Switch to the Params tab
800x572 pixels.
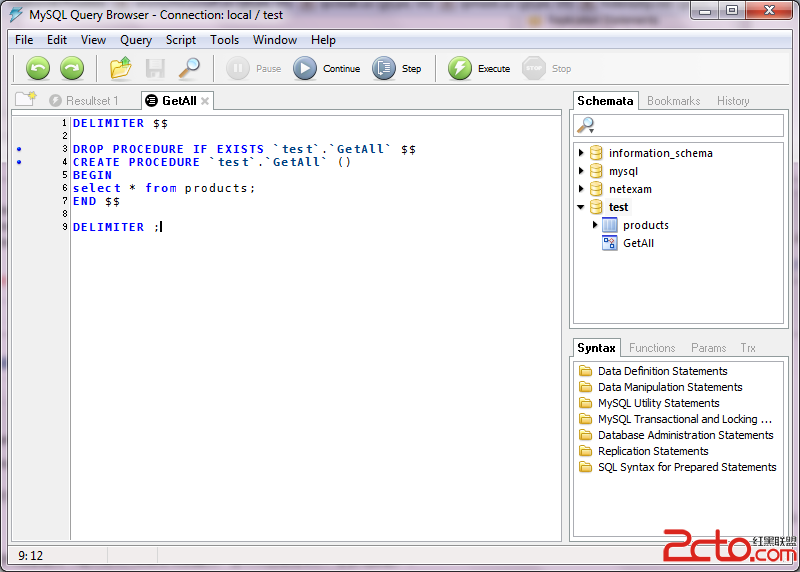(x=708, y=347)
